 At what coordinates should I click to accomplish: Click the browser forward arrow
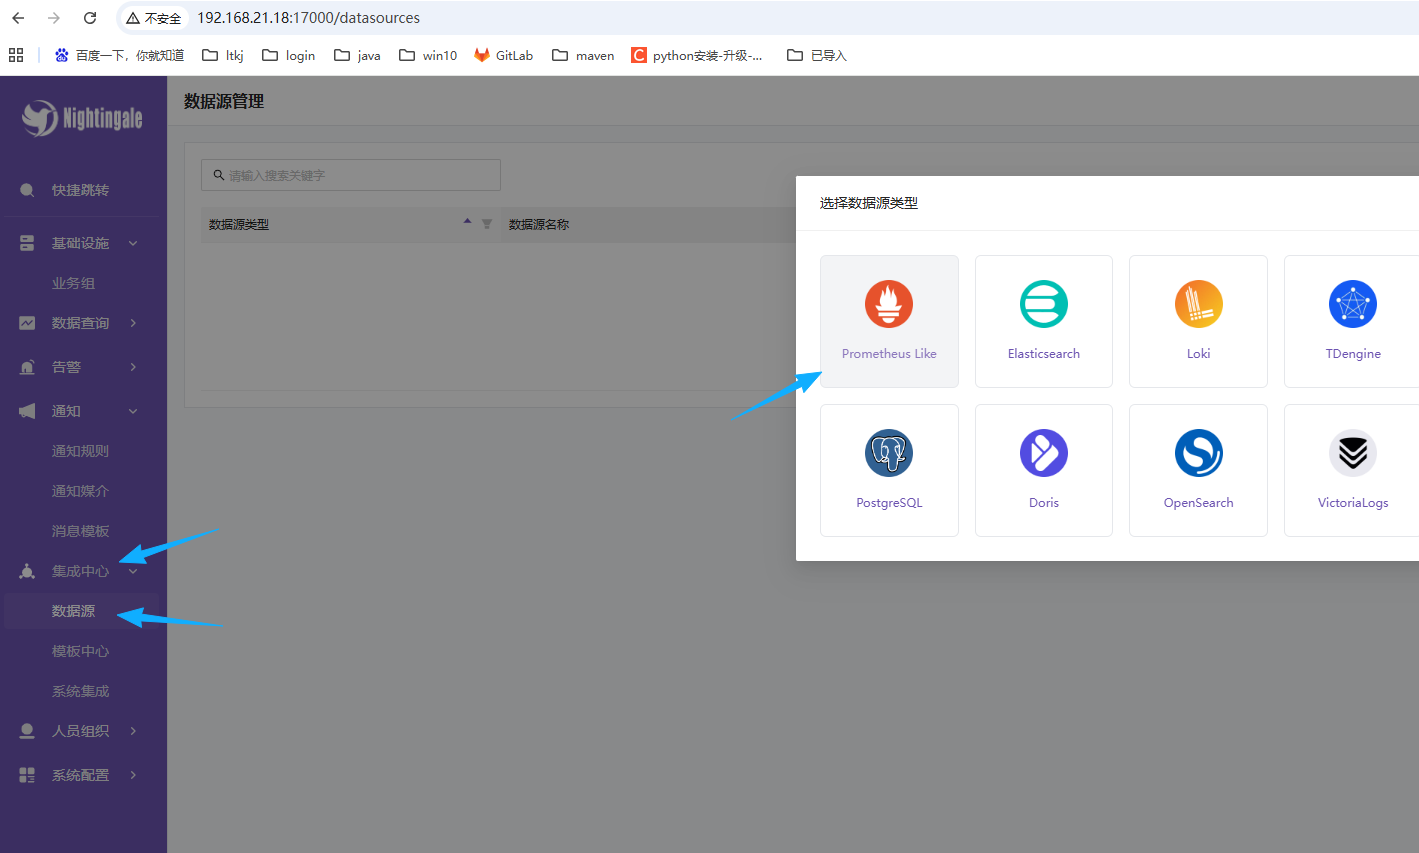[x=54, y=18]
